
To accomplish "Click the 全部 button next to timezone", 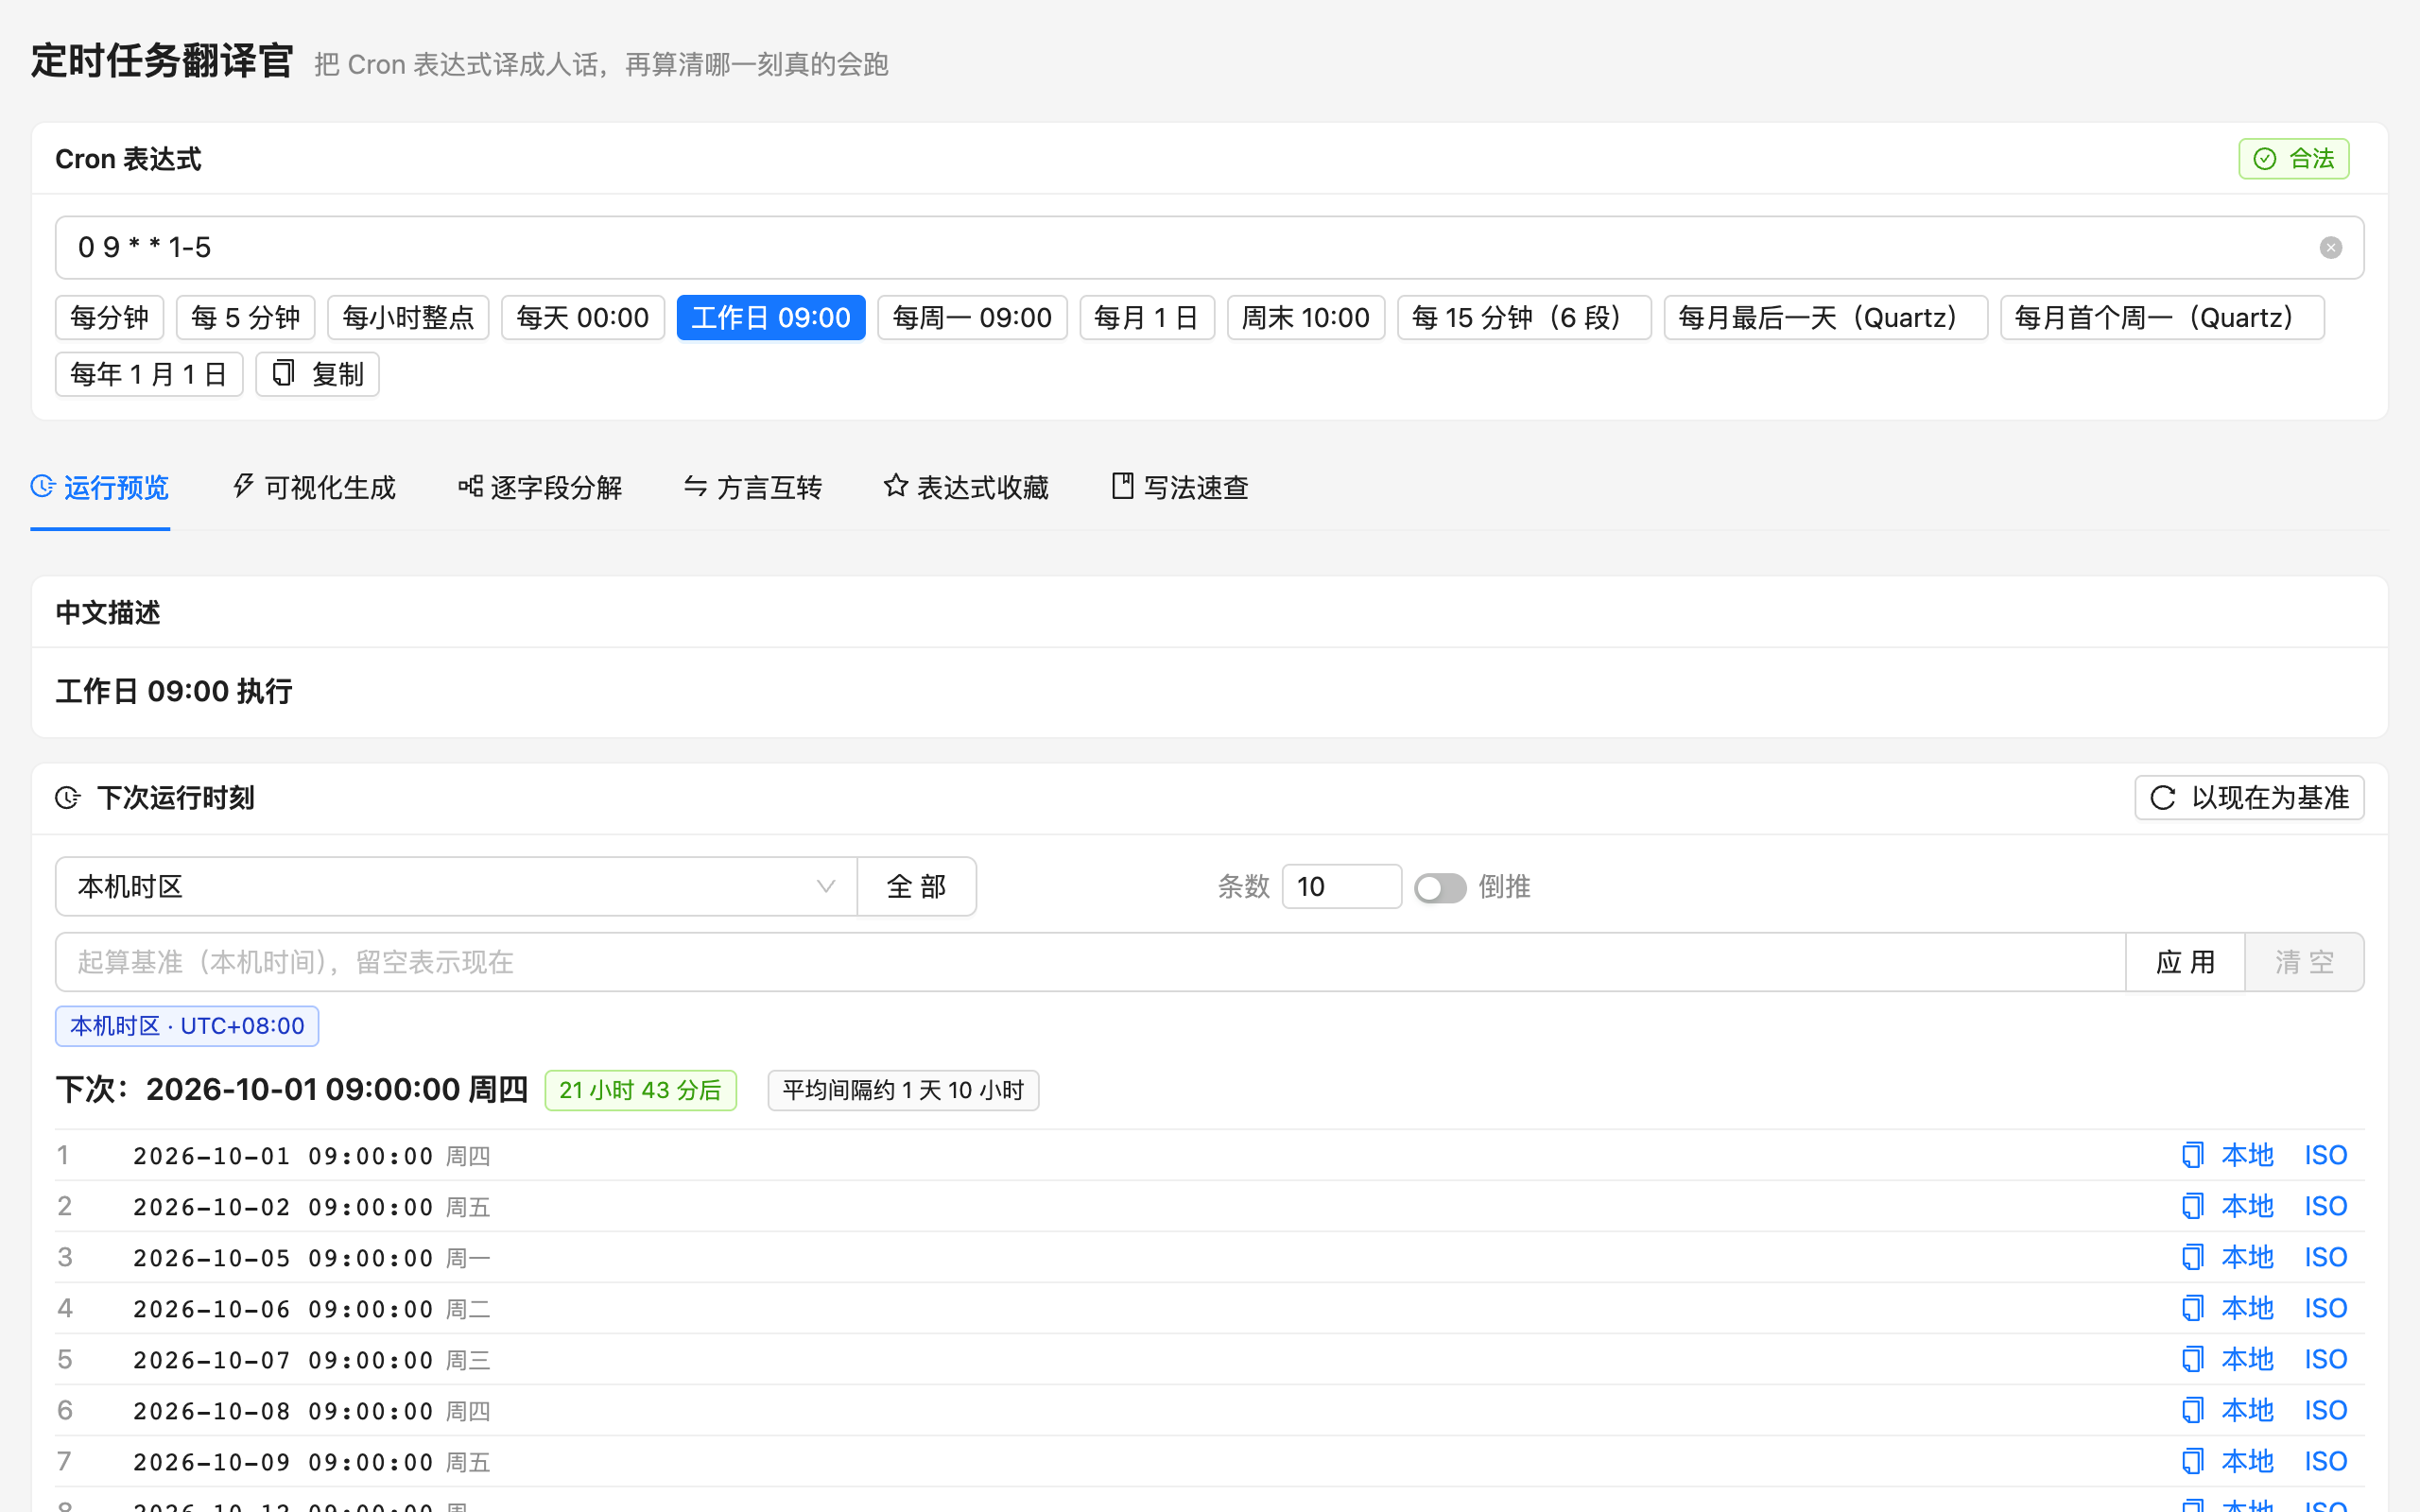I will (x=916, y=886).
